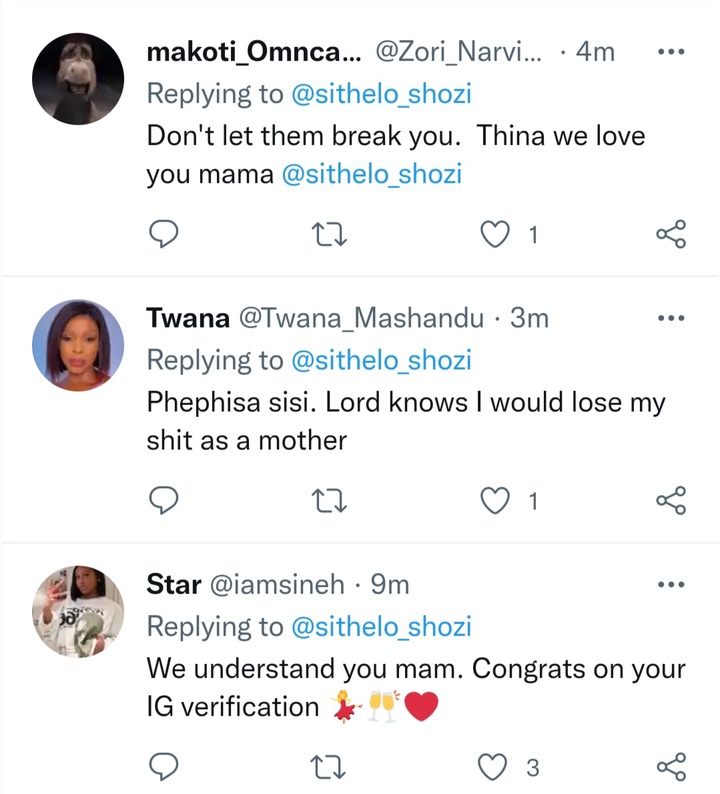View makoti_Omnca's donkey avatar

tap(78, 79)
